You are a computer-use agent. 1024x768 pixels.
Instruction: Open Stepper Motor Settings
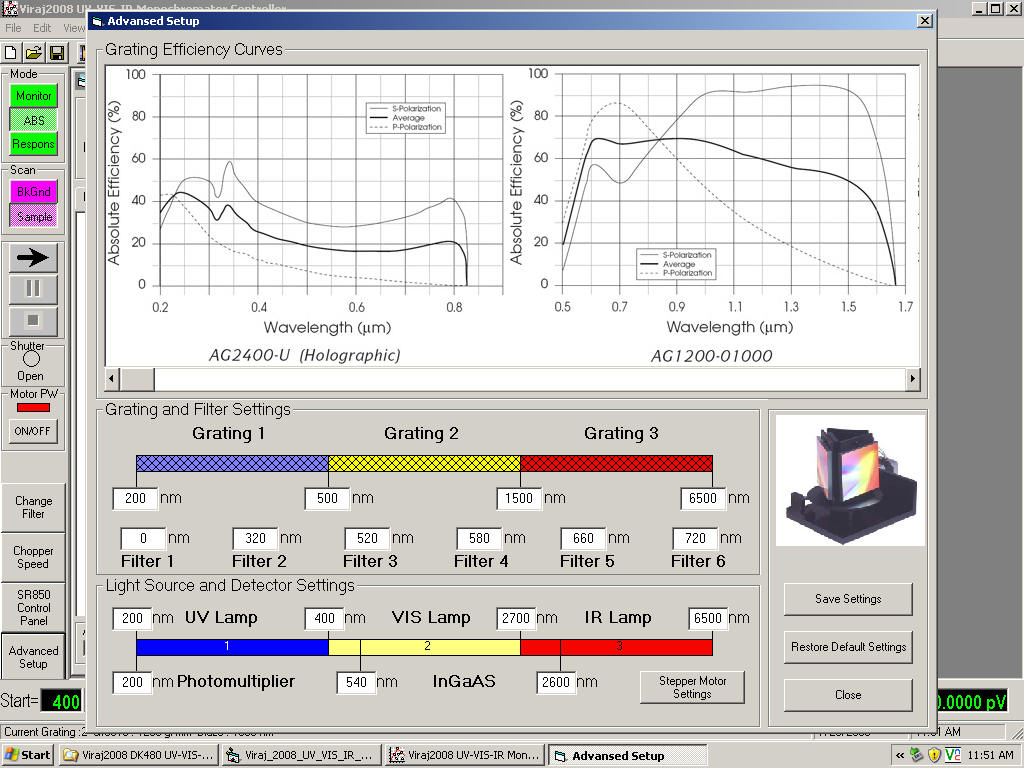pyautogui.click(x=692, y=688)
